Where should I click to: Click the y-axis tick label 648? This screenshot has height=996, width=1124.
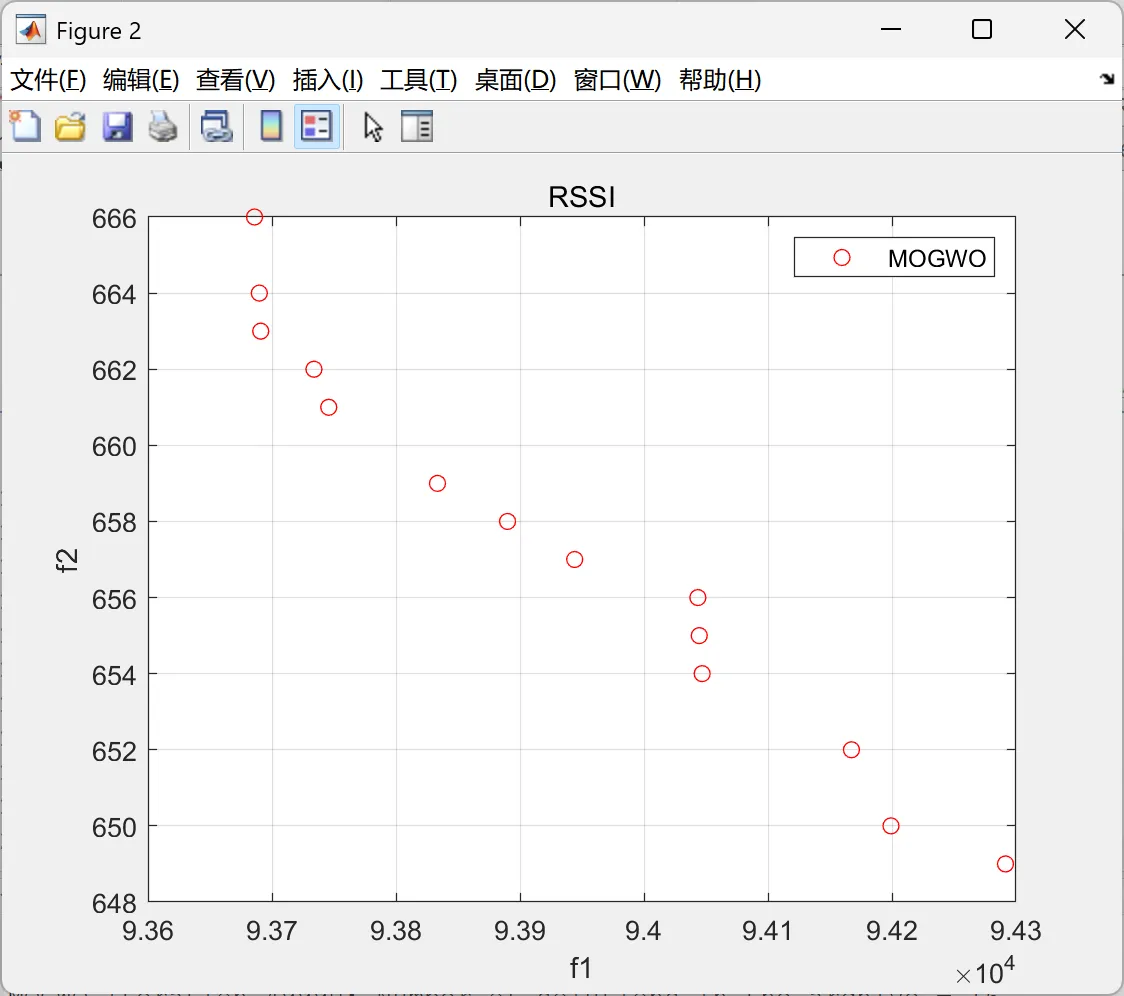[114, 903]
